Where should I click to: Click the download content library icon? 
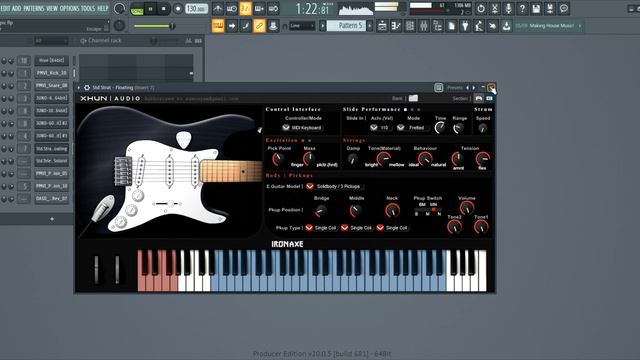tap(507, 26)
